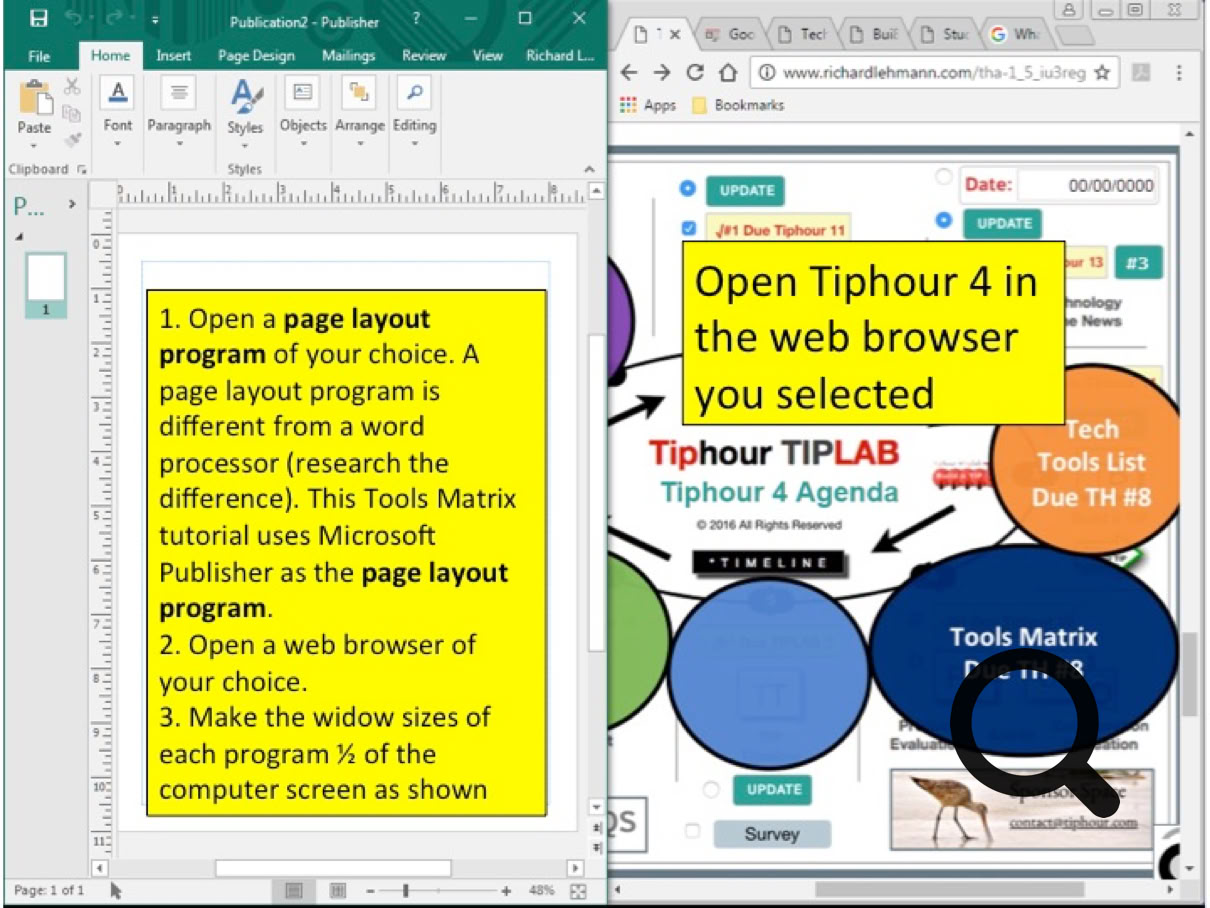Image resolution: width=1210 pixels, height=908 pixels.
Task: Collapse the Publisher ribbon
Action: point(589,170)
